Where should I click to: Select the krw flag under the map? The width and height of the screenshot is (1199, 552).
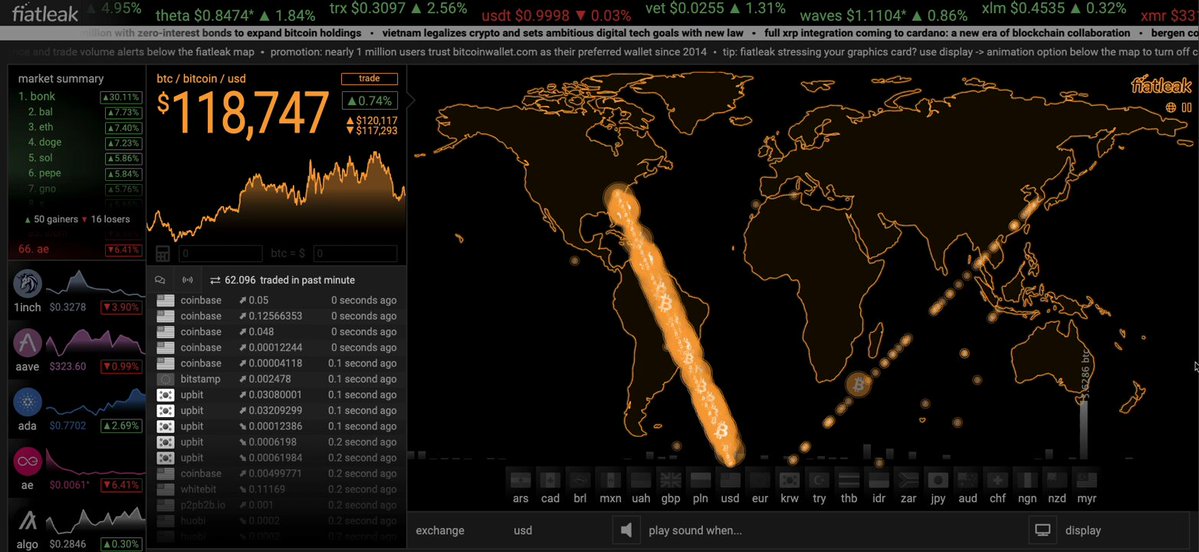(x=789, y=480)
